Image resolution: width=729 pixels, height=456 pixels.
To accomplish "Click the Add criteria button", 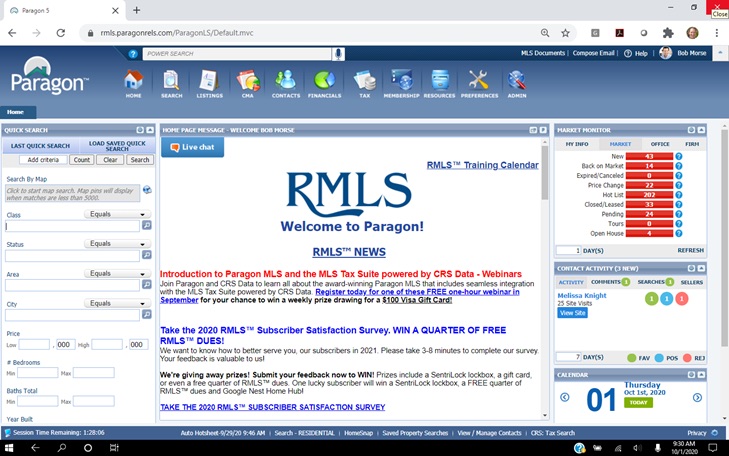I will 43,160.
